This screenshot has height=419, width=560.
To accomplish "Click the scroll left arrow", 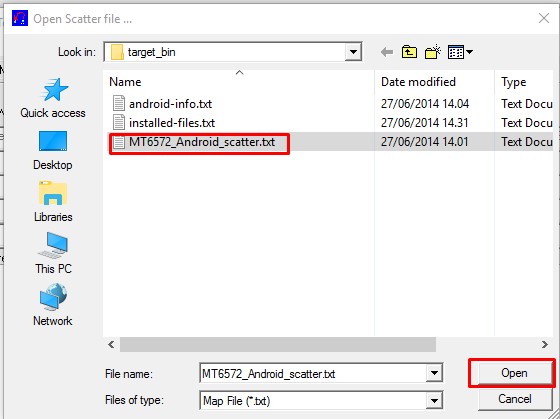I will point(111,344).
